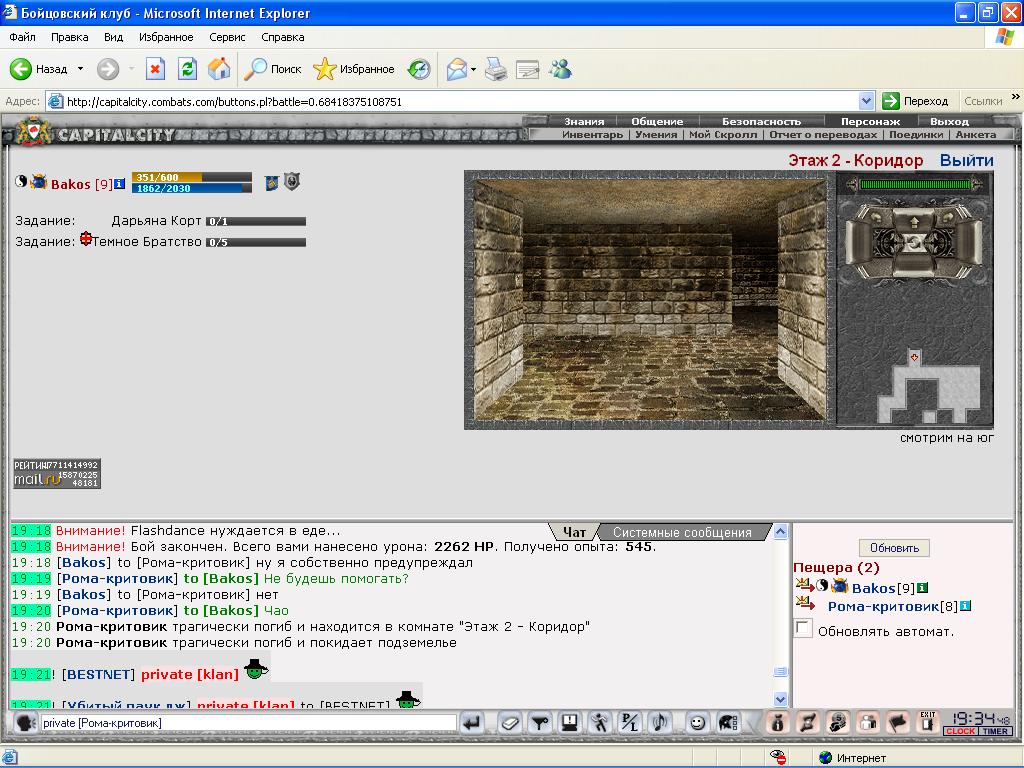Expand the address bar URL dropdown
The width and height of the screenshot is (1024, 768).
tap(867, 101)
